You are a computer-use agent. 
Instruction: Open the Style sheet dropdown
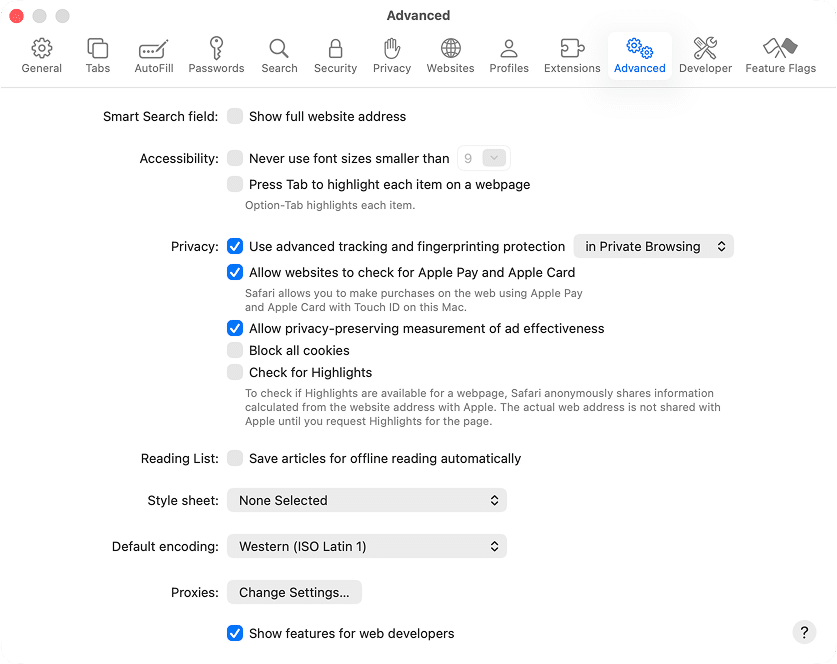pyautogui.click(x=367, y=500)
